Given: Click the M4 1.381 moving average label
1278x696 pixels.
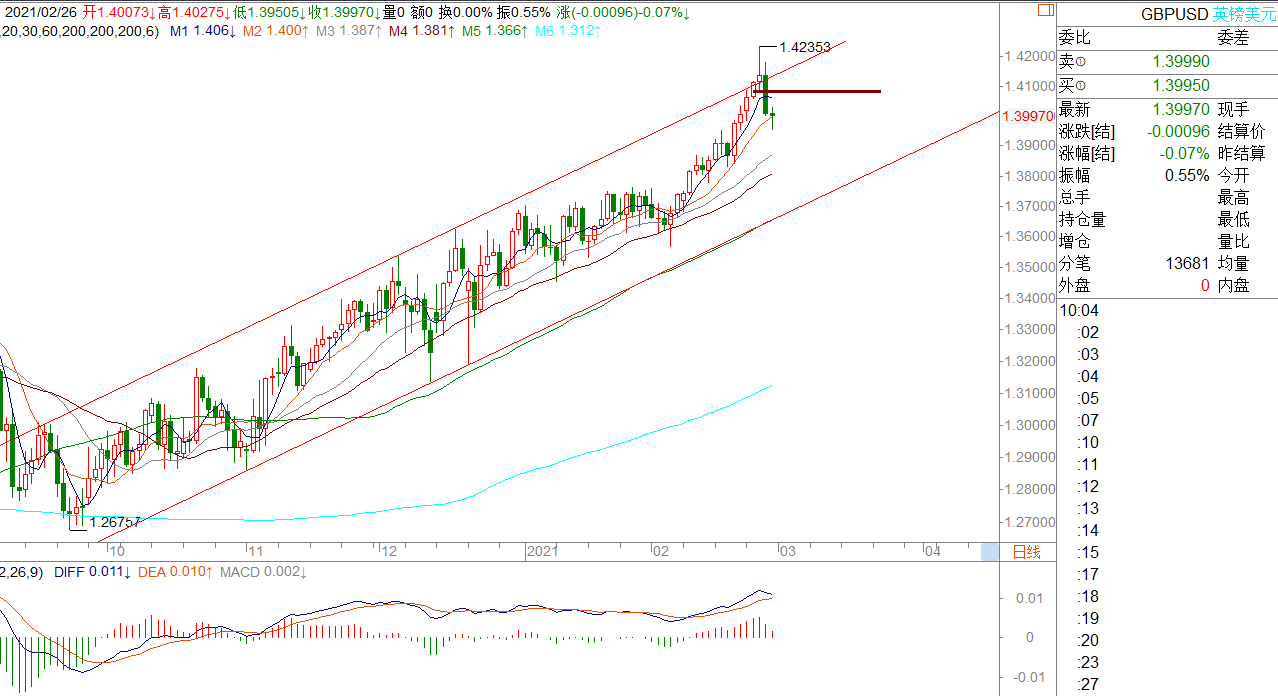Looking at the screenshot, I should click(x=421, y=32).
